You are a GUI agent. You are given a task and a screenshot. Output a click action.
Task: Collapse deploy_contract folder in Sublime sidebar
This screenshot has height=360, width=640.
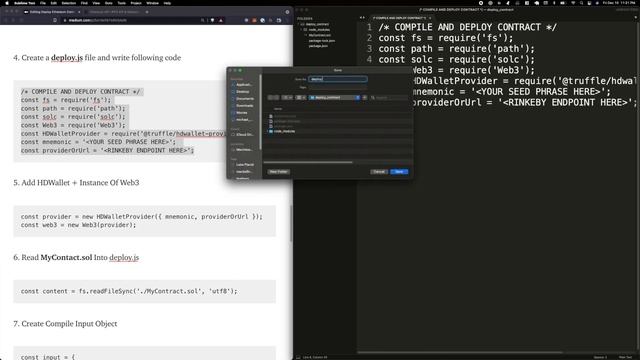(299, 24)
